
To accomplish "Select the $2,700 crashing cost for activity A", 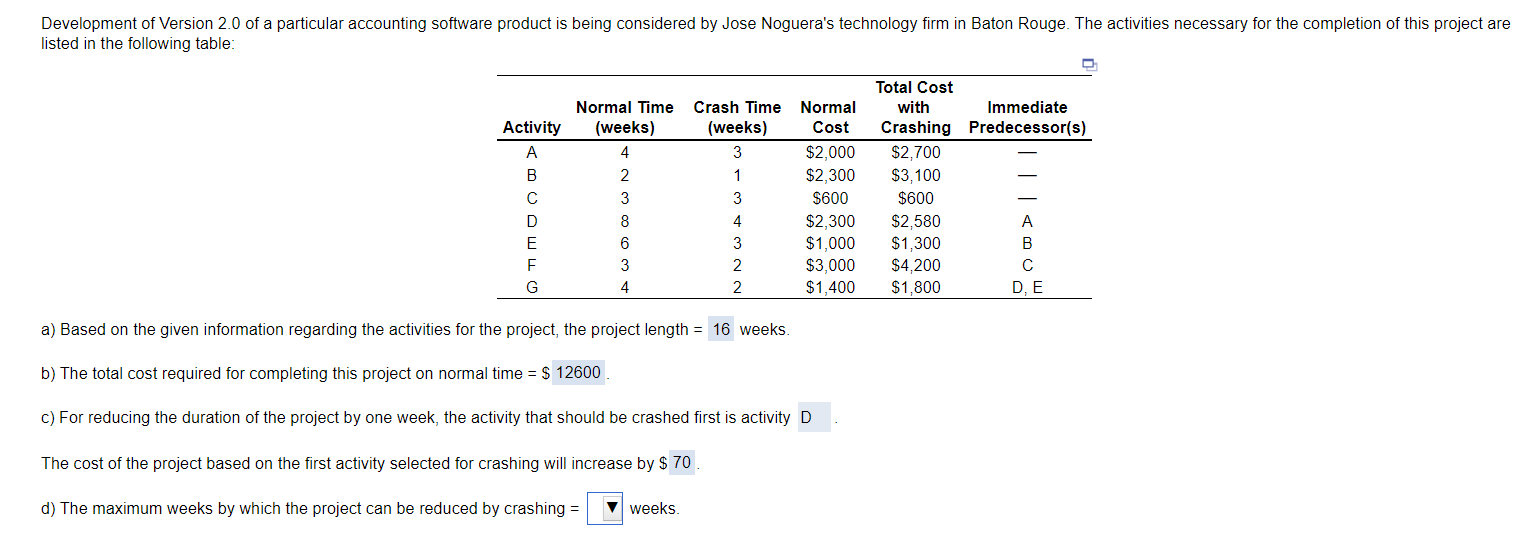I will (x=915, y=153).
